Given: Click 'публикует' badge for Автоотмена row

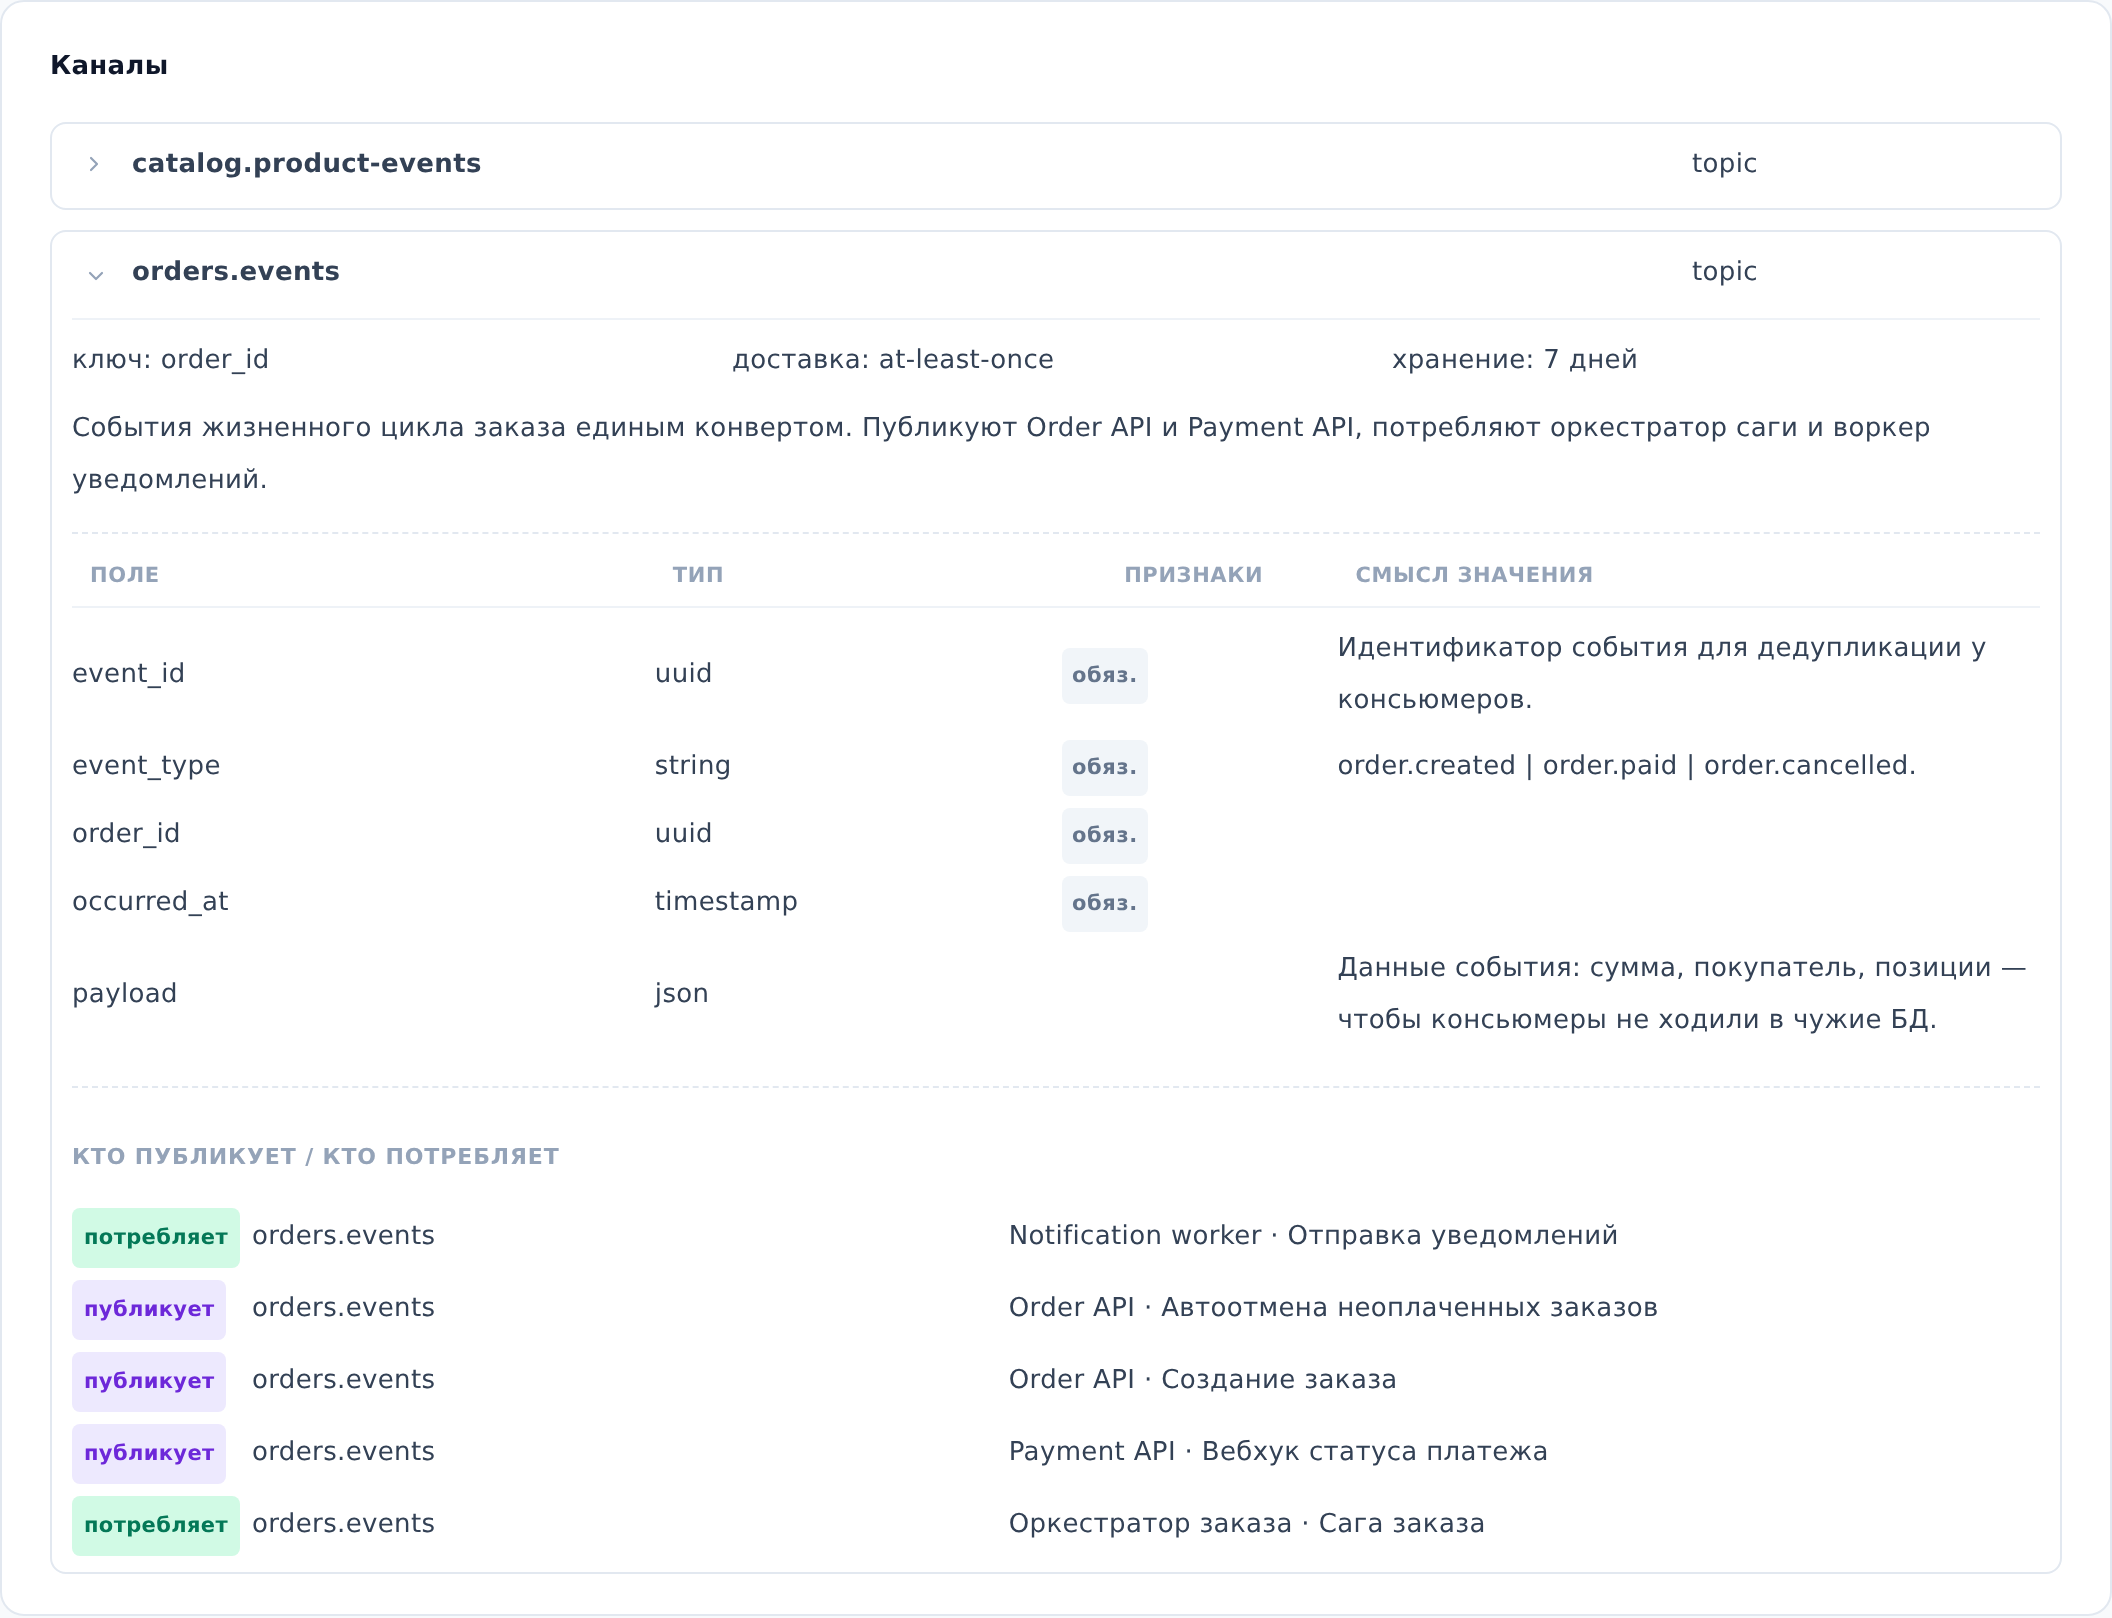Looking at the screenshot, I should pos(149,1309).
